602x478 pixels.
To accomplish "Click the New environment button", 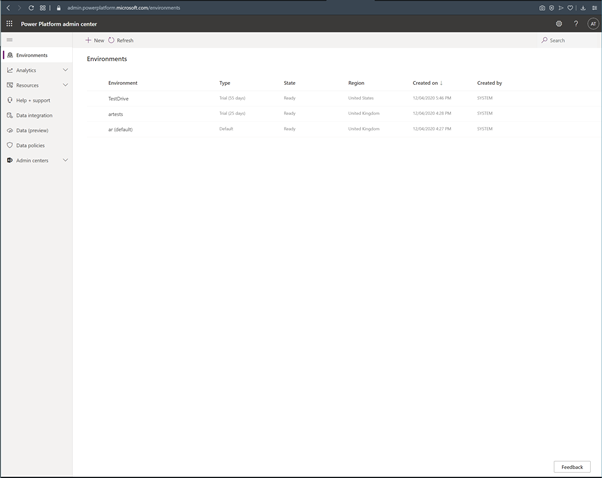I will click(95, 40).
